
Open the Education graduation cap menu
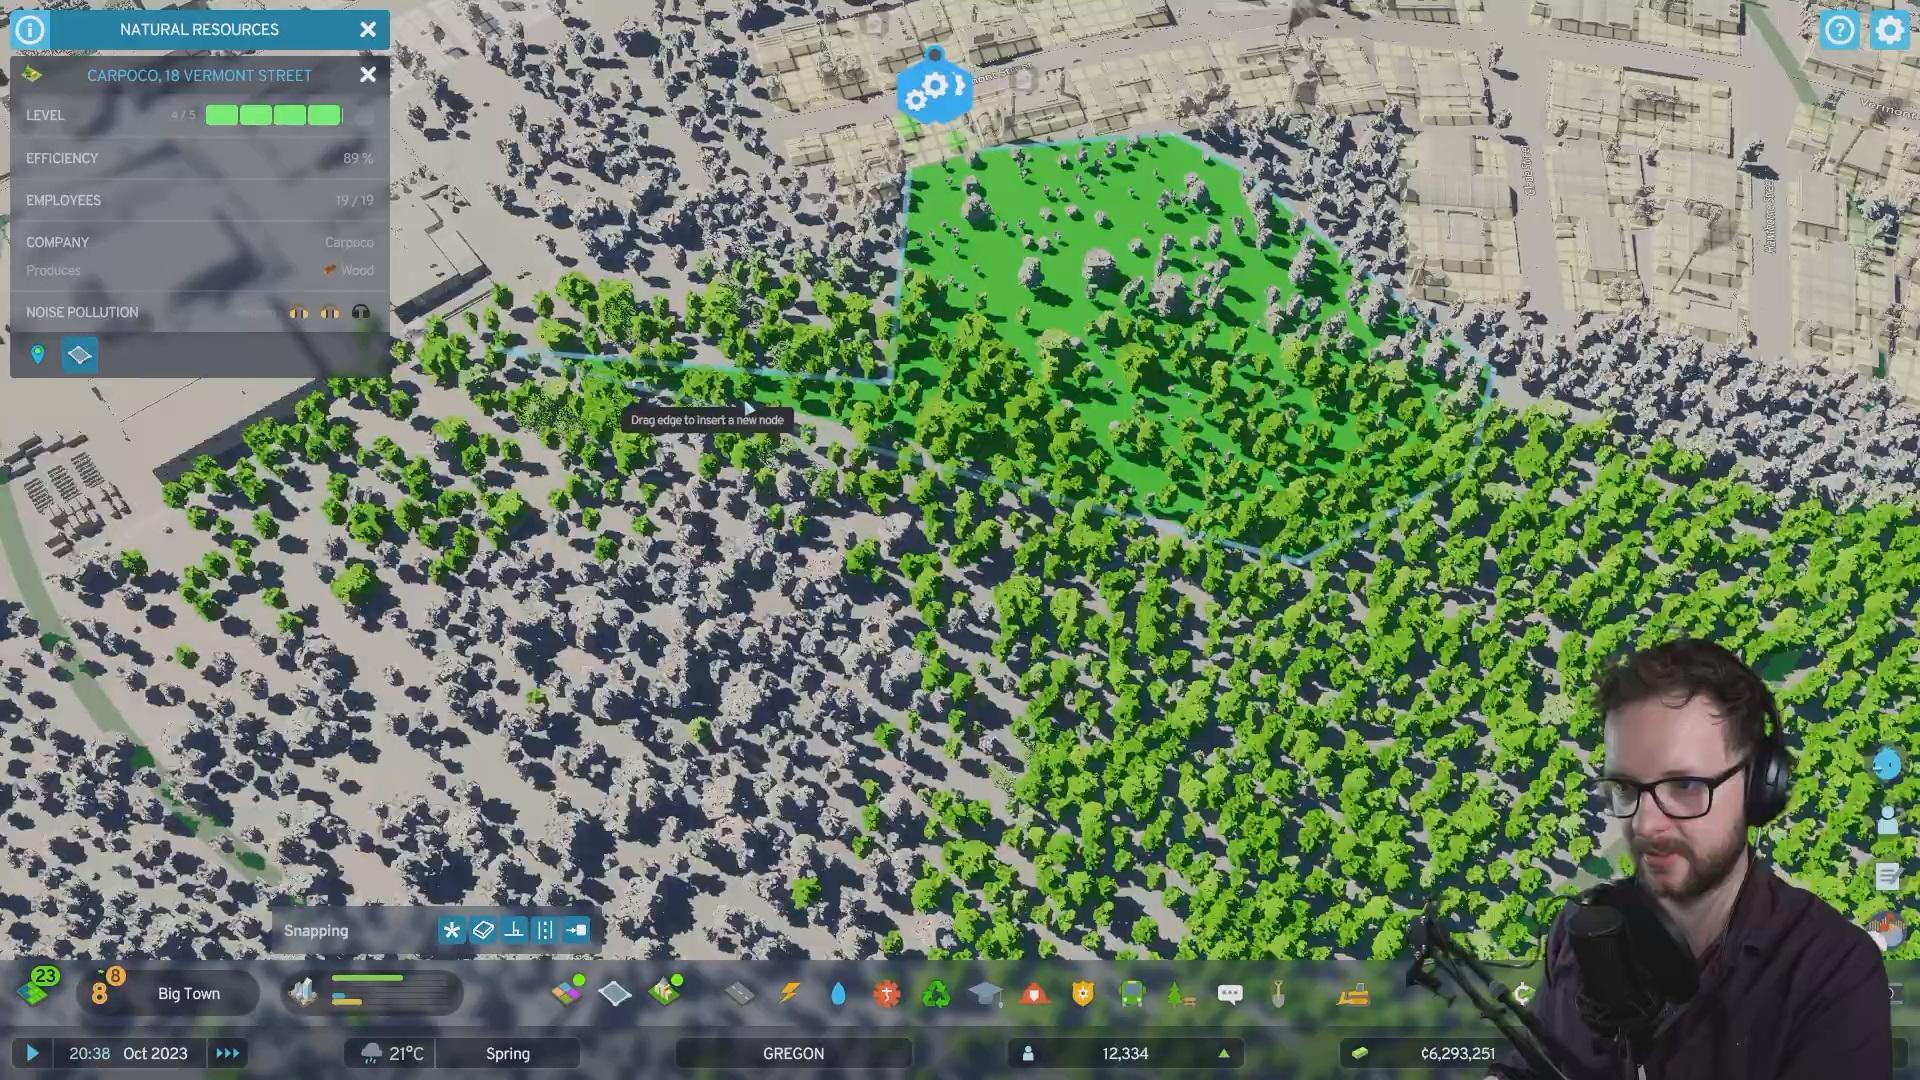[x=985, y=993]
